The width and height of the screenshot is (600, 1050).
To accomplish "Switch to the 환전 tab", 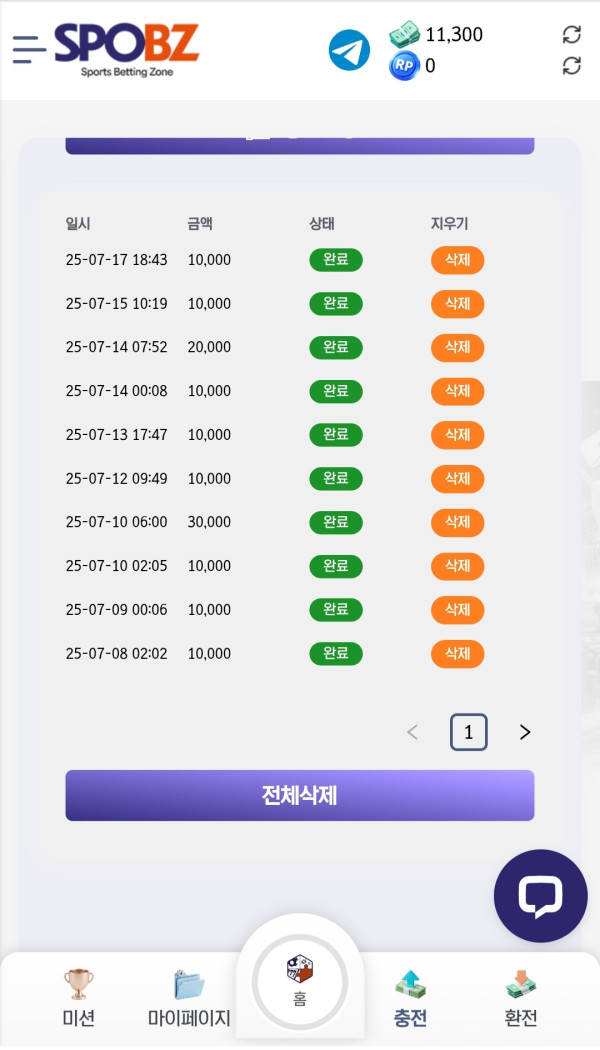I will pyautogui.click(x=521, y=998).
